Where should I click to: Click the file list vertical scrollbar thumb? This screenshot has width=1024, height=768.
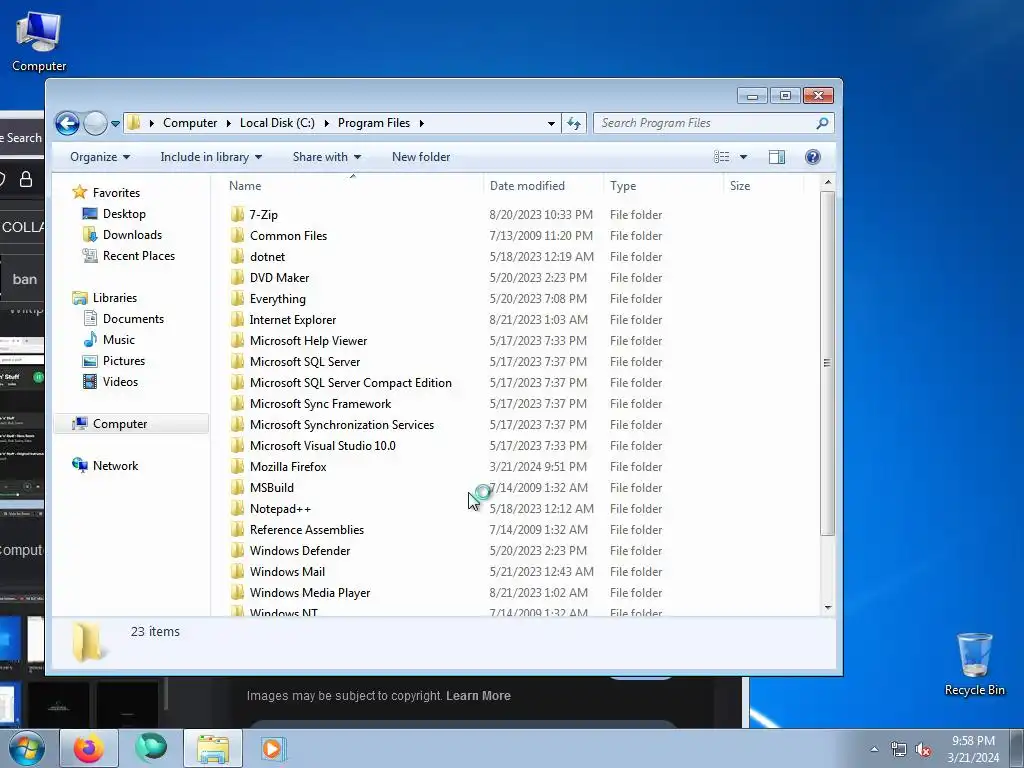827,363
